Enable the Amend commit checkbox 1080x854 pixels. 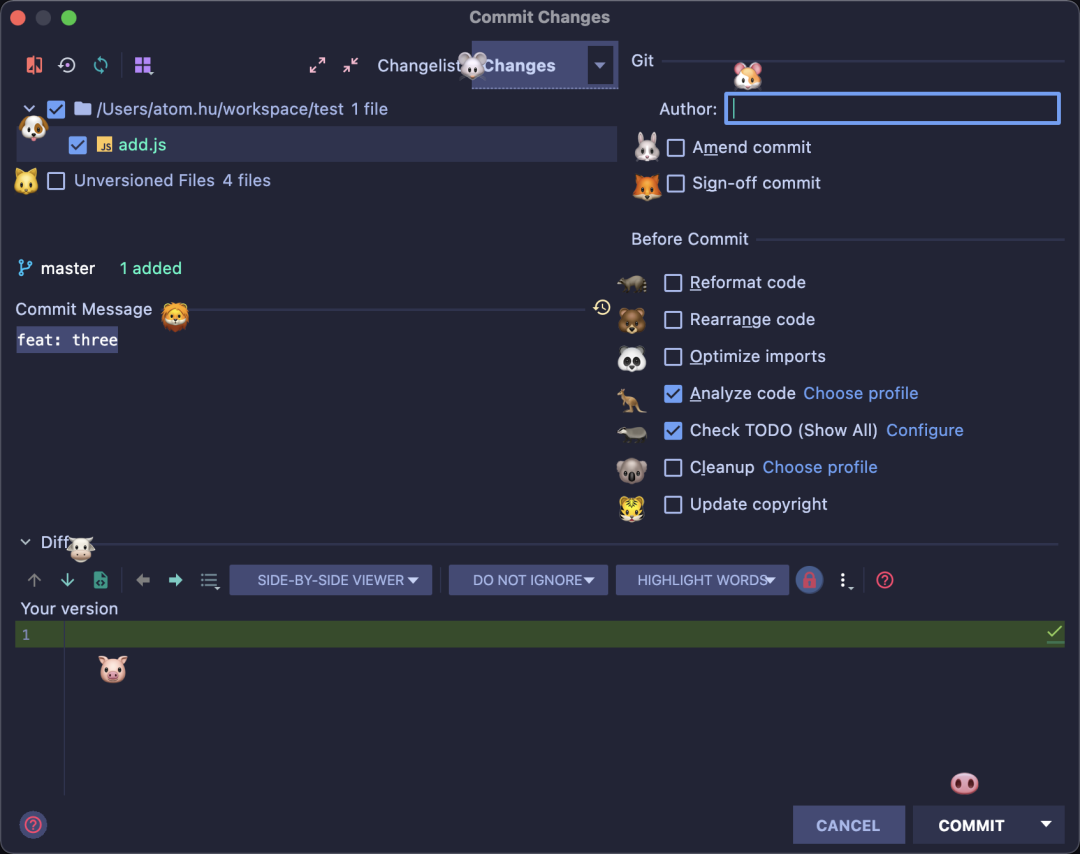coord(676,147)
